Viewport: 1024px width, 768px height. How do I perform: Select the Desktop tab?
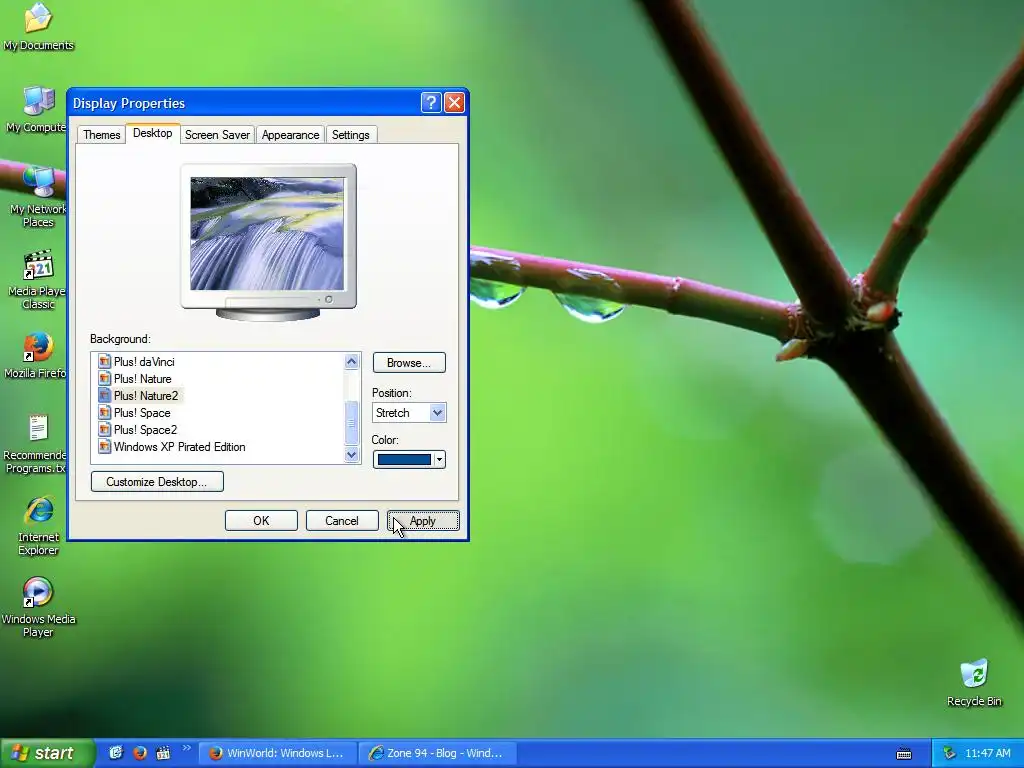tap(153, 133)
